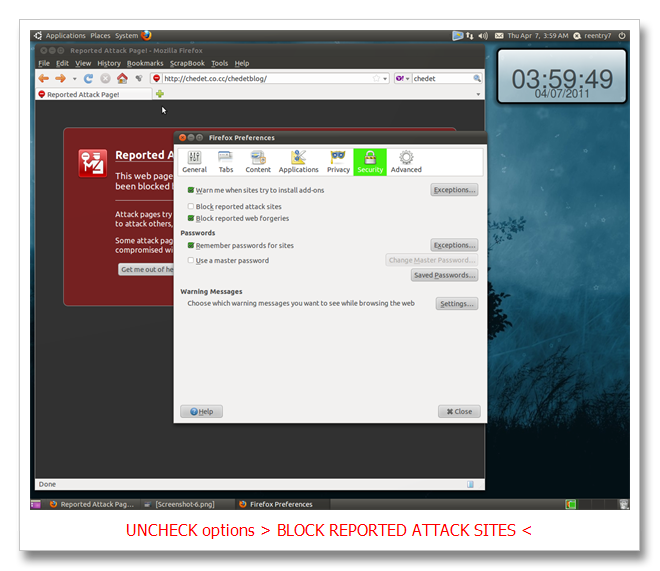660x571 pixels.
Task: Switch to Firefox Preferences taskbar entry
Action: click(x=281, y=504)
